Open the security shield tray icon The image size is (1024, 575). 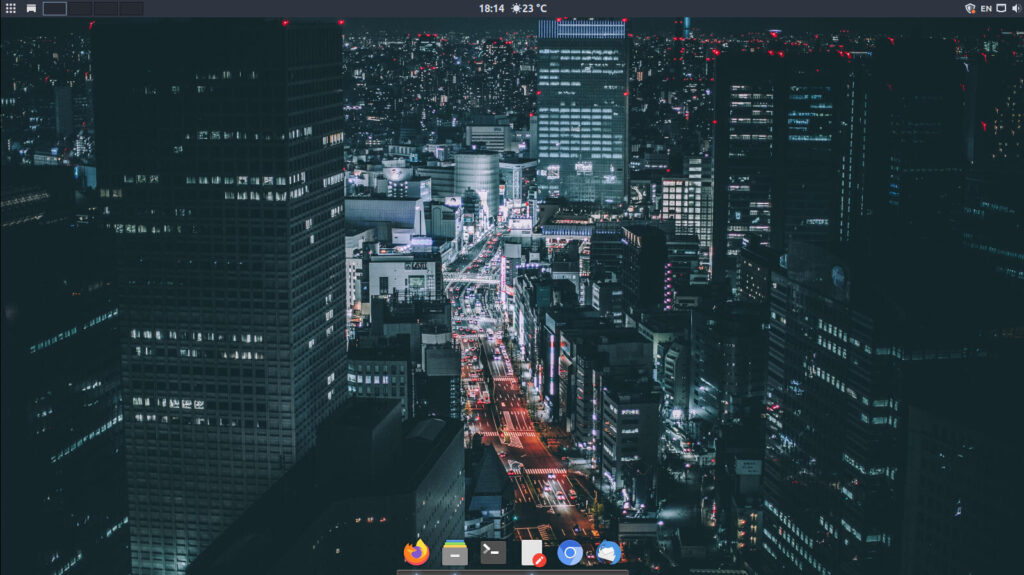(969, 8)
